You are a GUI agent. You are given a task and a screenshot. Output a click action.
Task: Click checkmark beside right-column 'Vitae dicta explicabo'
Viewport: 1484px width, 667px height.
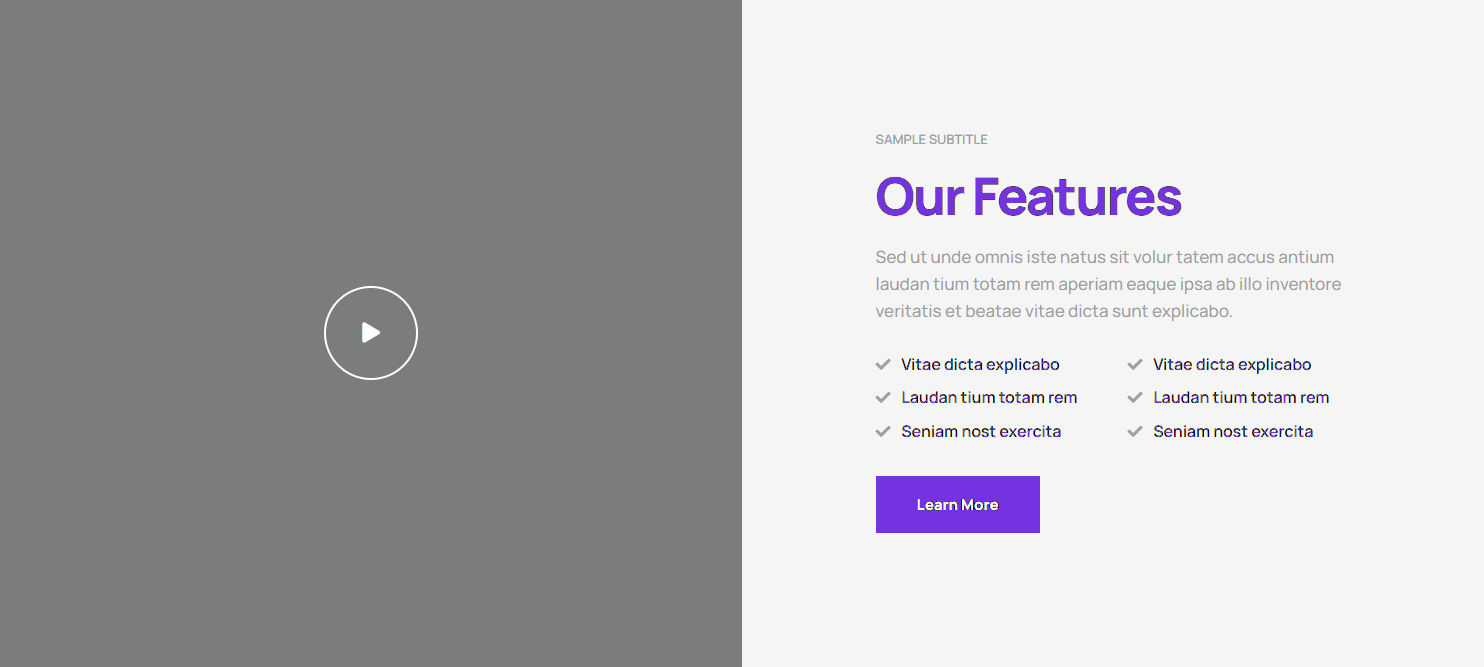pyautogui.click(x=1135, y=364)
